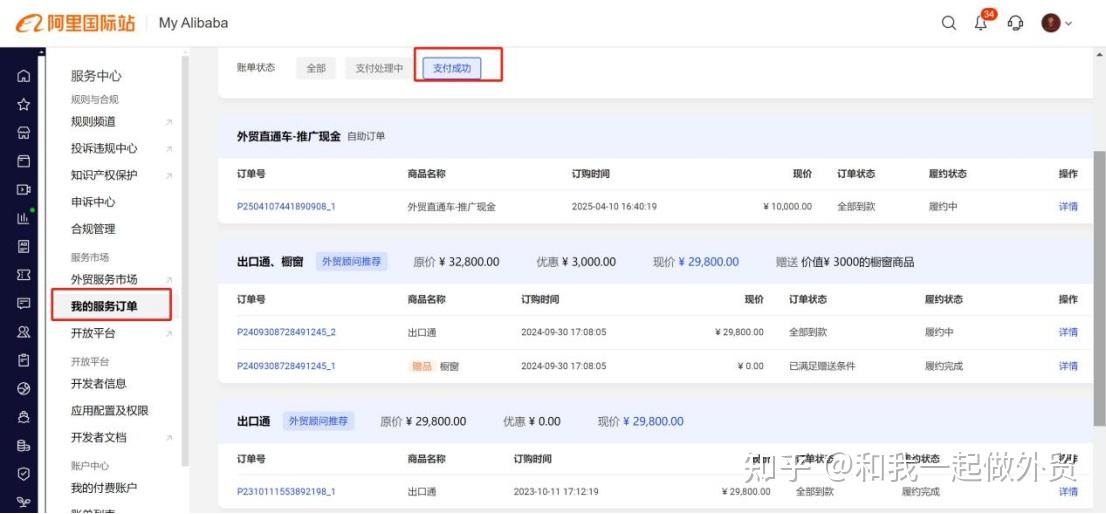Click the star favorites icon in sidebar
Image resolution: width=1106 pixels, height=514 pixels.
pos(23,104)
